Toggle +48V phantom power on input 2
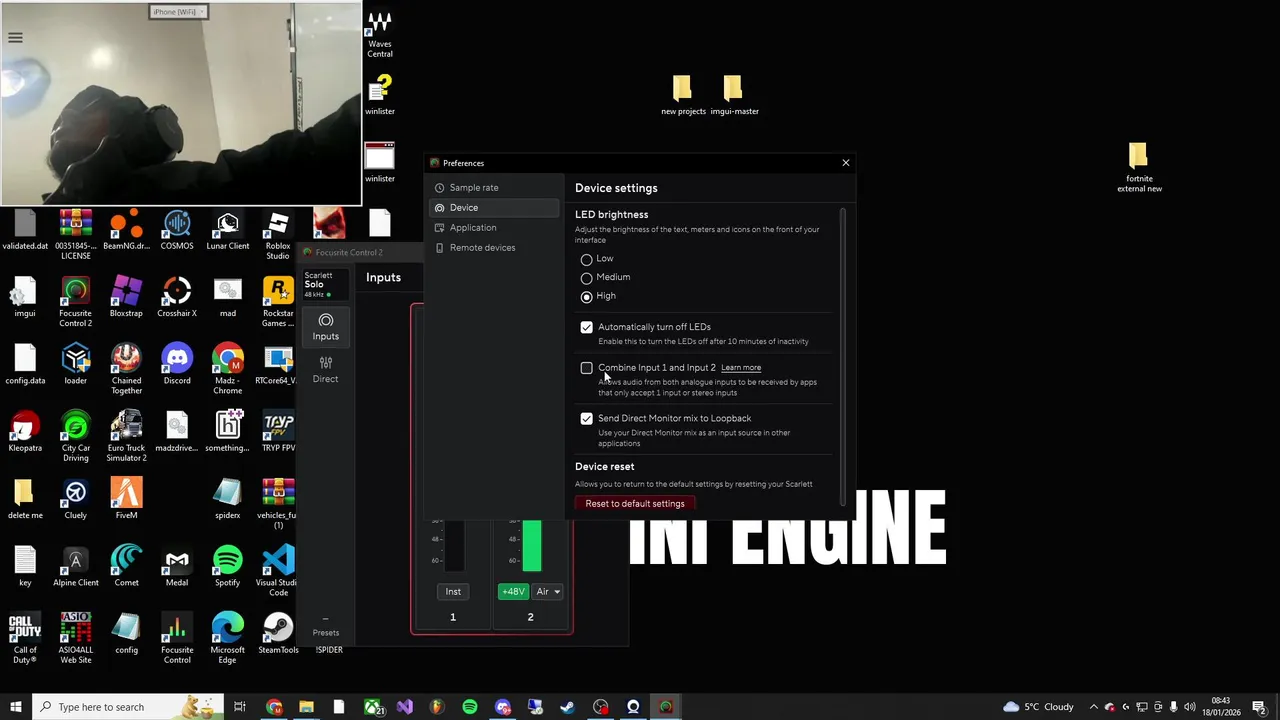 pyautogui.click(x=513, y=592)
